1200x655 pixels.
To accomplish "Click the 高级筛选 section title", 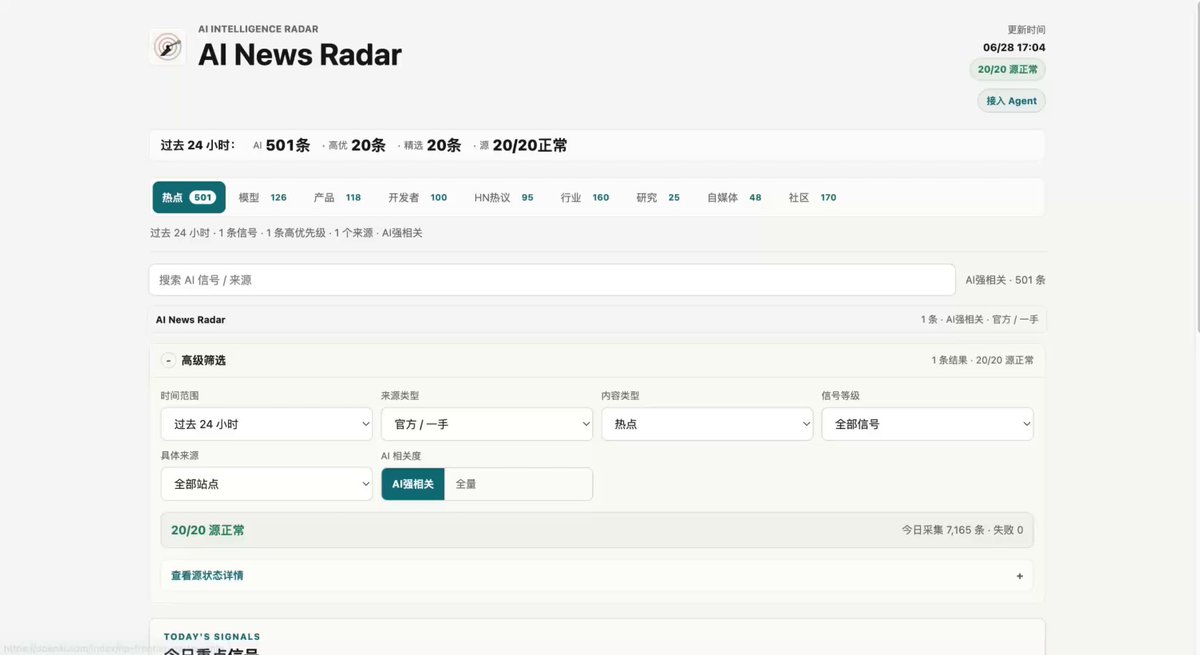I will point(203,360).
